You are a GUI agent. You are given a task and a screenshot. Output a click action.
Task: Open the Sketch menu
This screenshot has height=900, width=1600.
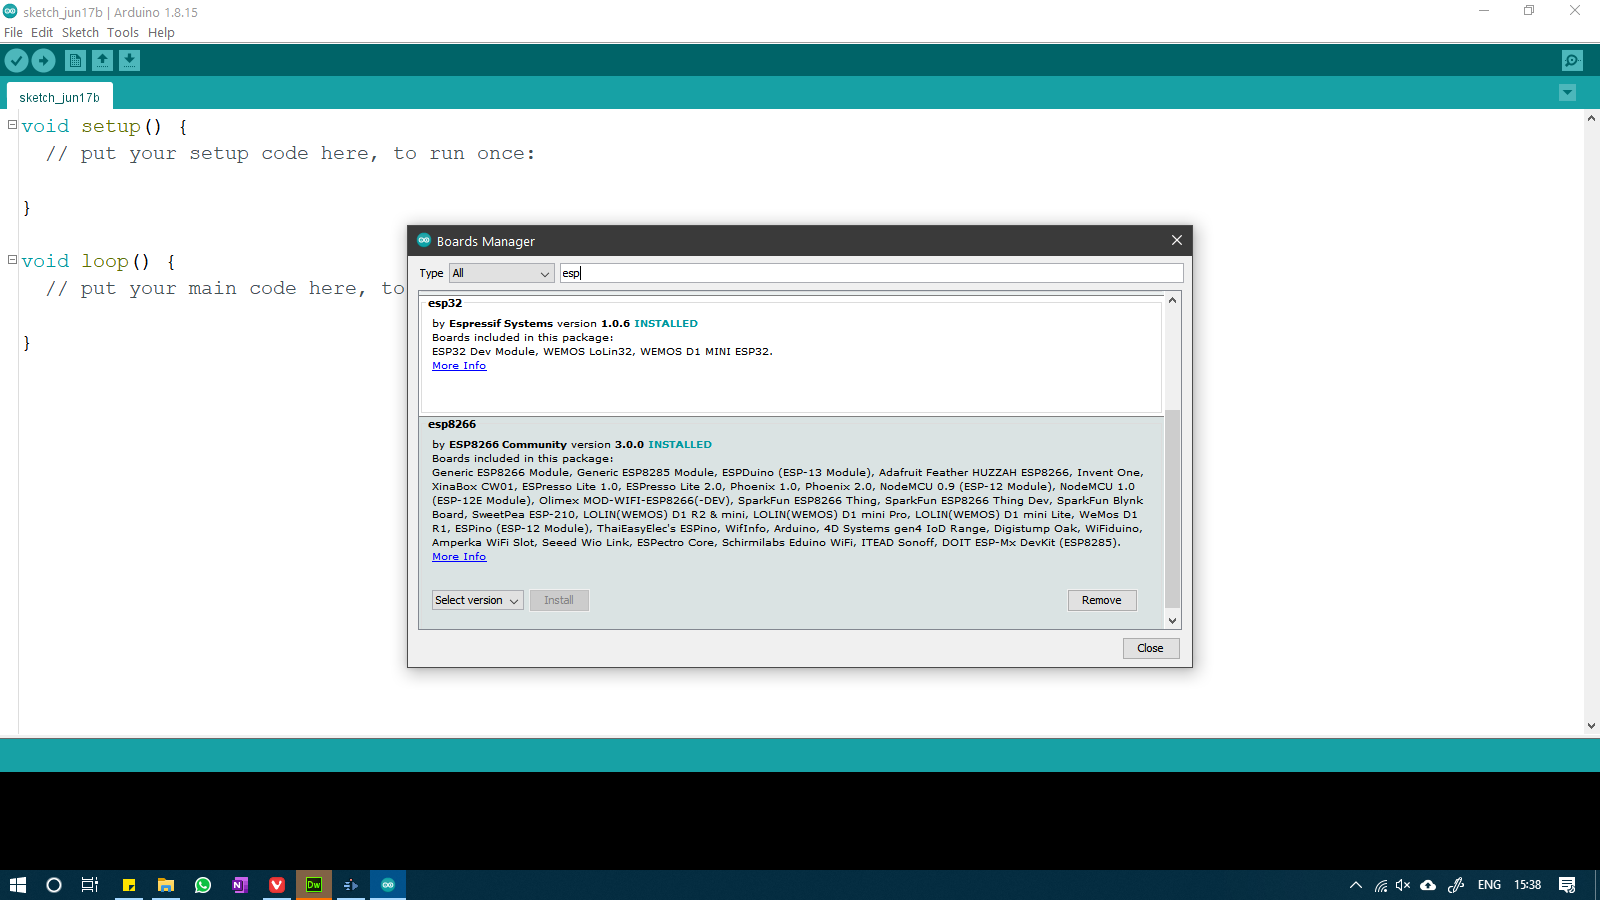coord(80,32)
